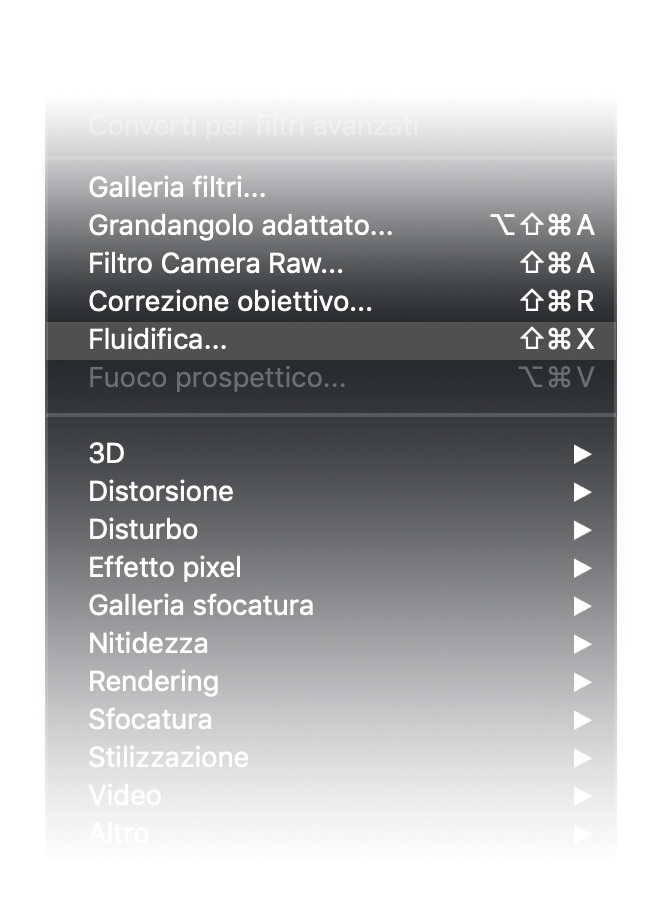
Task: Click Converti per filtri avanzati
Action: [253, 127]
